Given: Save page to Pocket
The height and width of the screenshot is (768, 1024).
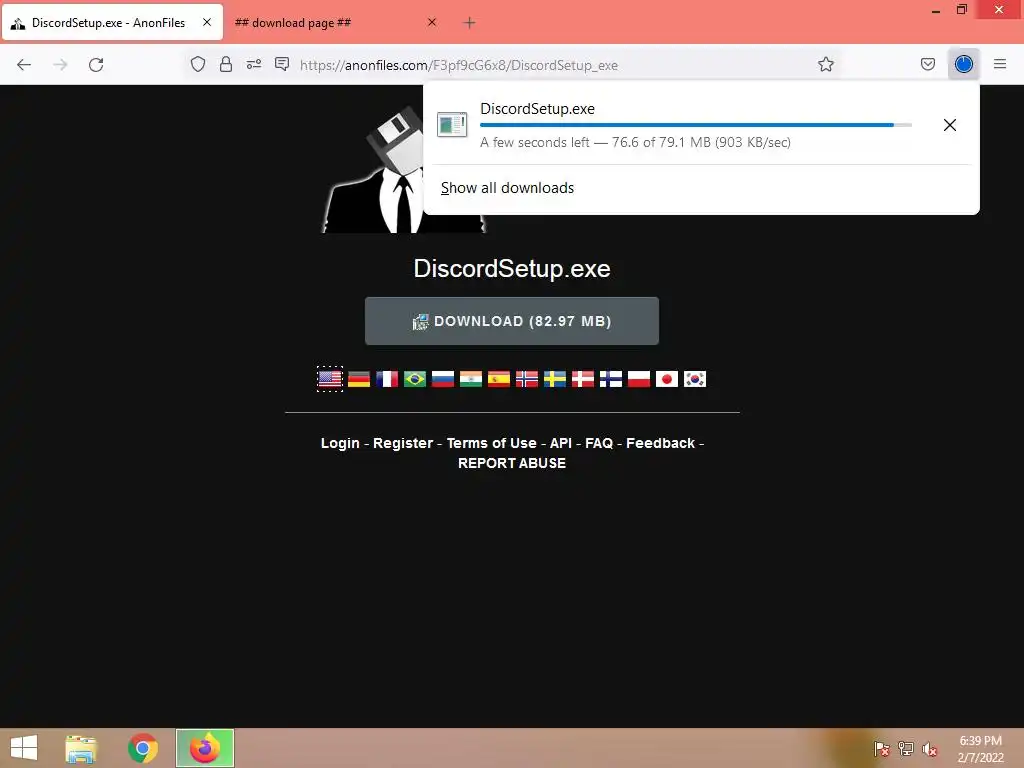Looking at the screenshot, I should (x=927, y=64).
